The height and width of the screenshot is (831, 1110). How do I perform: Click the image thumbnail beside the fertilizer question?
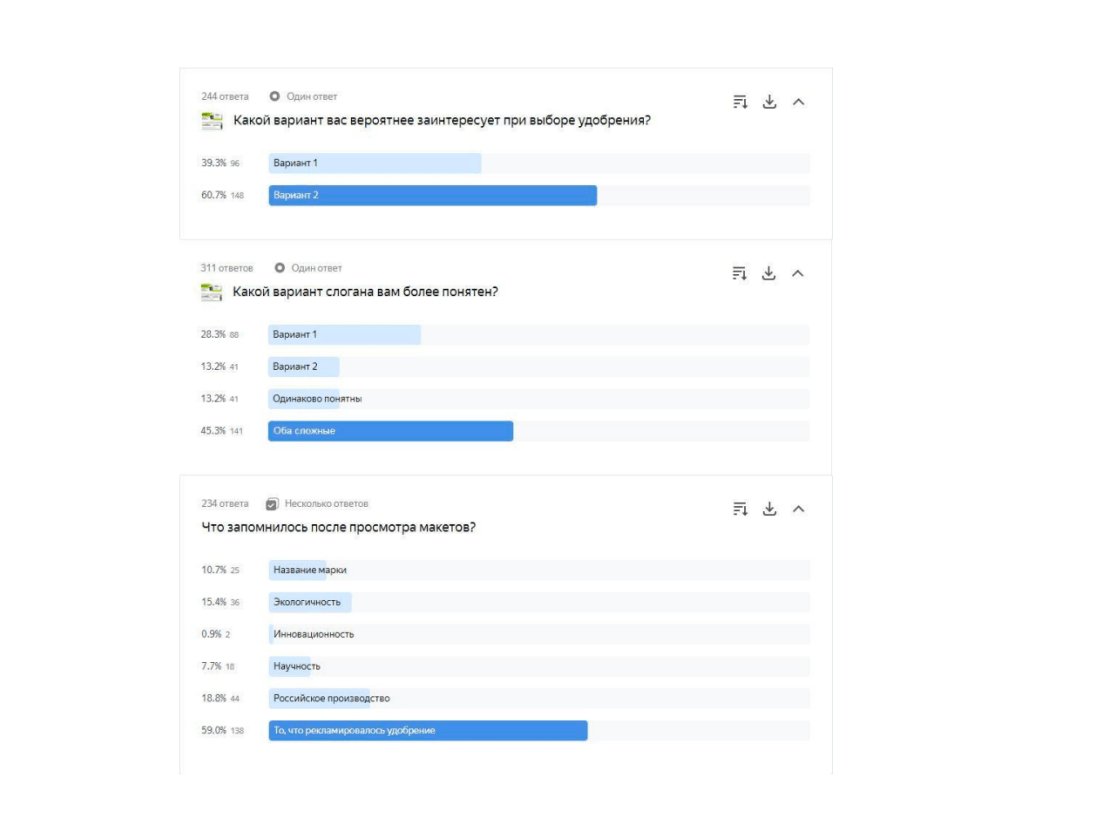pos(212,121)
